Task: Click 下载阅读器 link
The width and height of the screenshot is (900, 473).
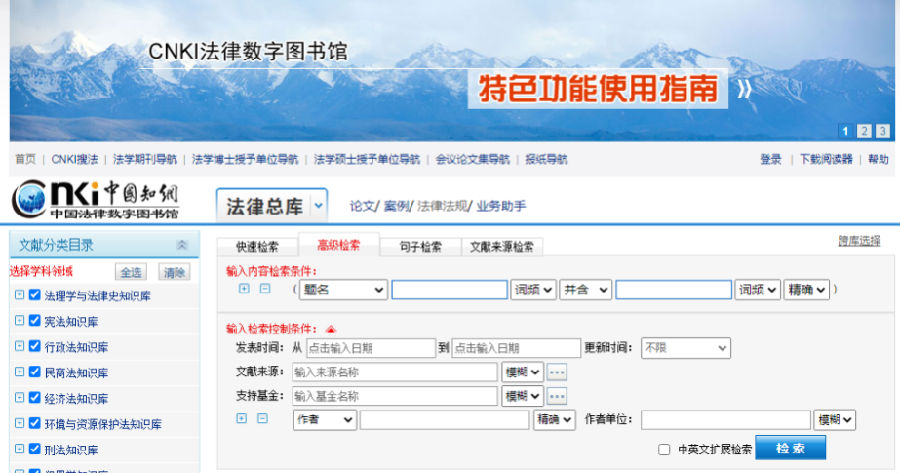Action: coord(826,159)
